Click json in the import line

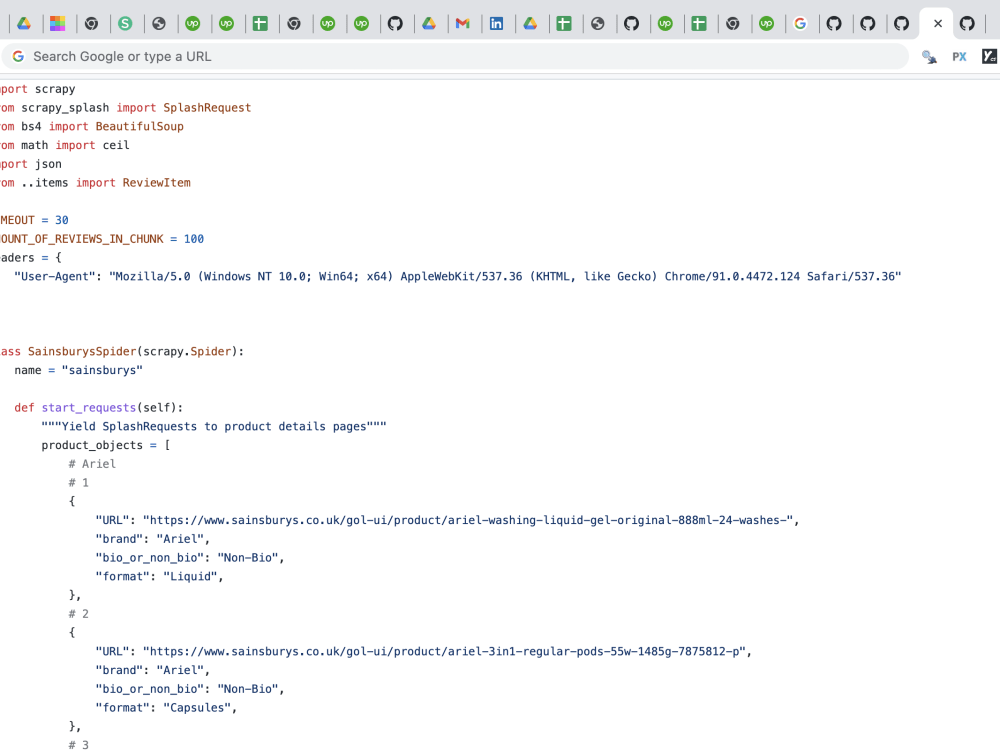(48, 164)
